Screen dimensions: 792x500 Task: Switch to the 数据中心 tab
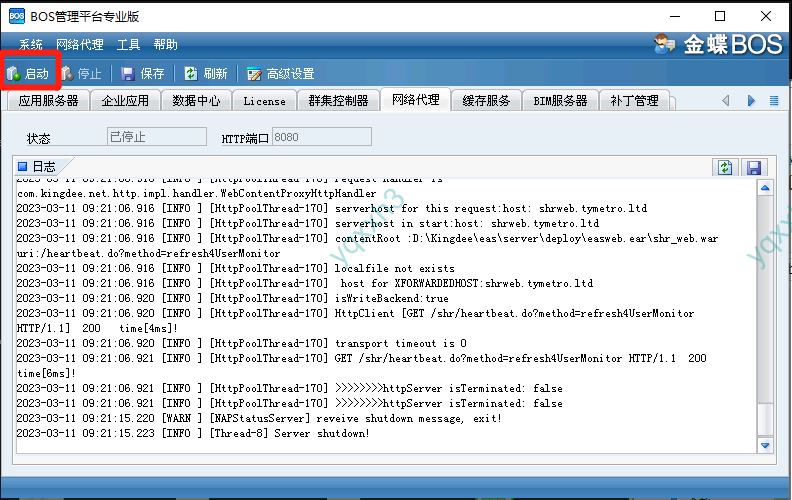[x=196, y=101]
